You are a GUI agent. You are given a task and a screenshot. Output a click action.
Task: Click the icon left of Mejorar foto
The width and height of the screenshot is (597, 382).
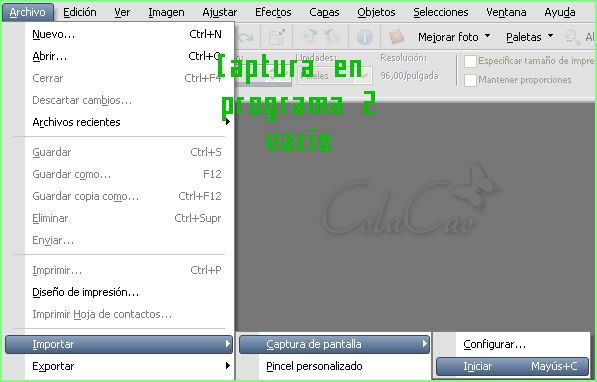point(396,37)
